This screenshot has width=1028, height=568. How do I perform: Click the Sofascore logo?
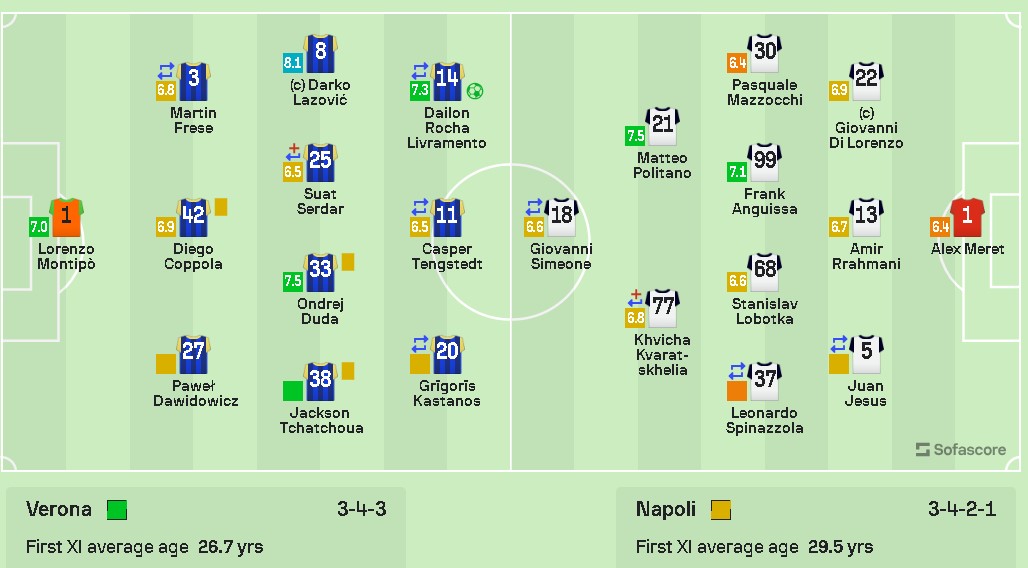click(960, 449)
